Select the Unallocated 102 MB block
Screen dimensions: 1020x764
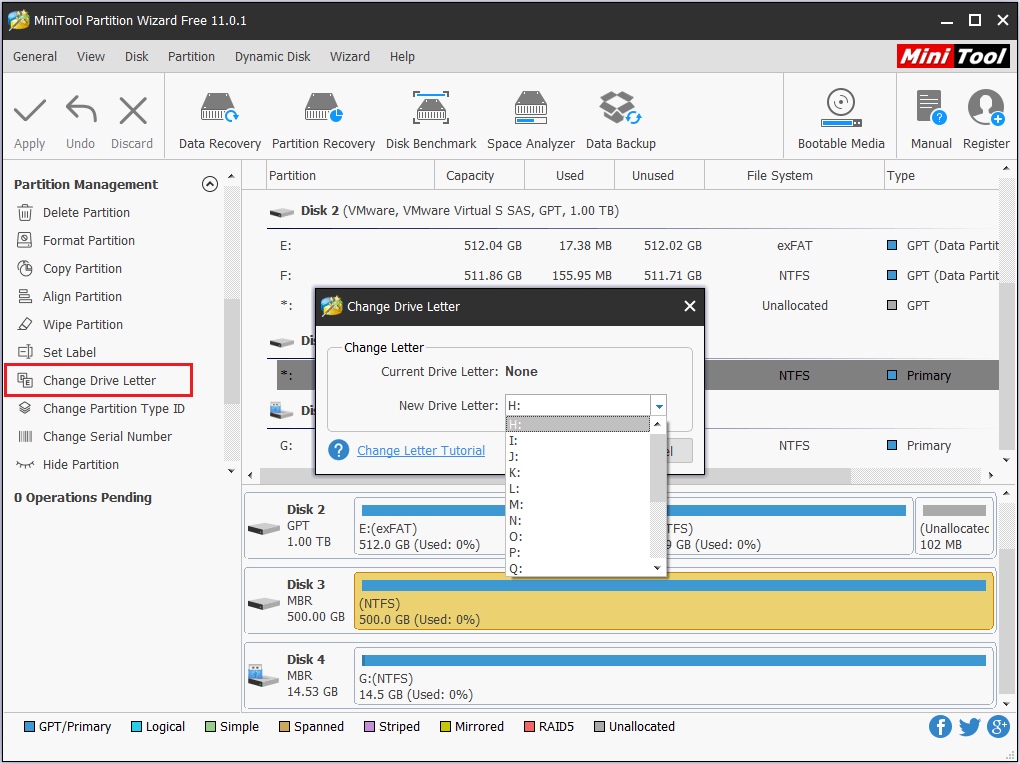click(954, 526)
